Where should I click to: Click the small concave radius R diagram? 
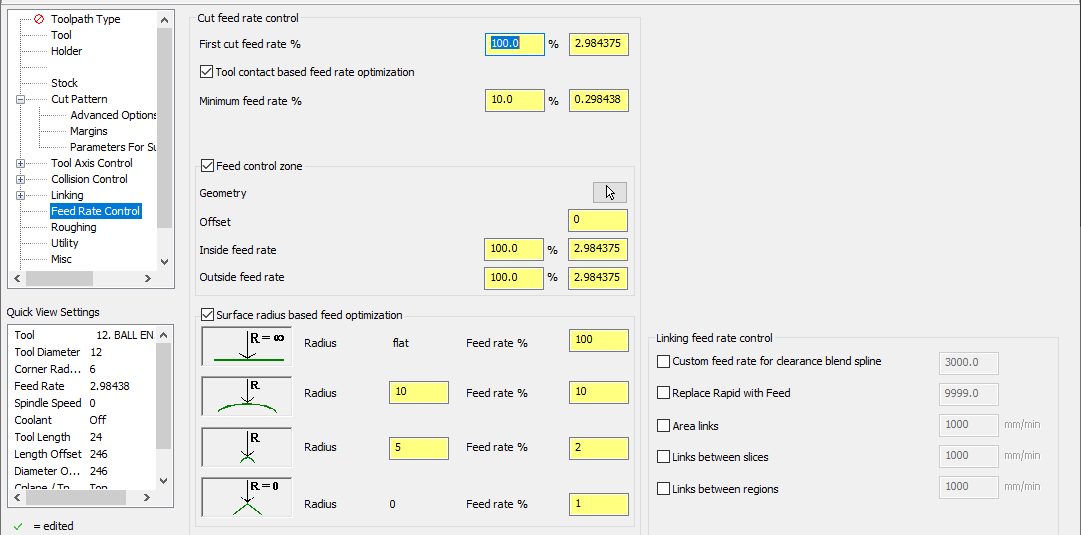(246, 446)
